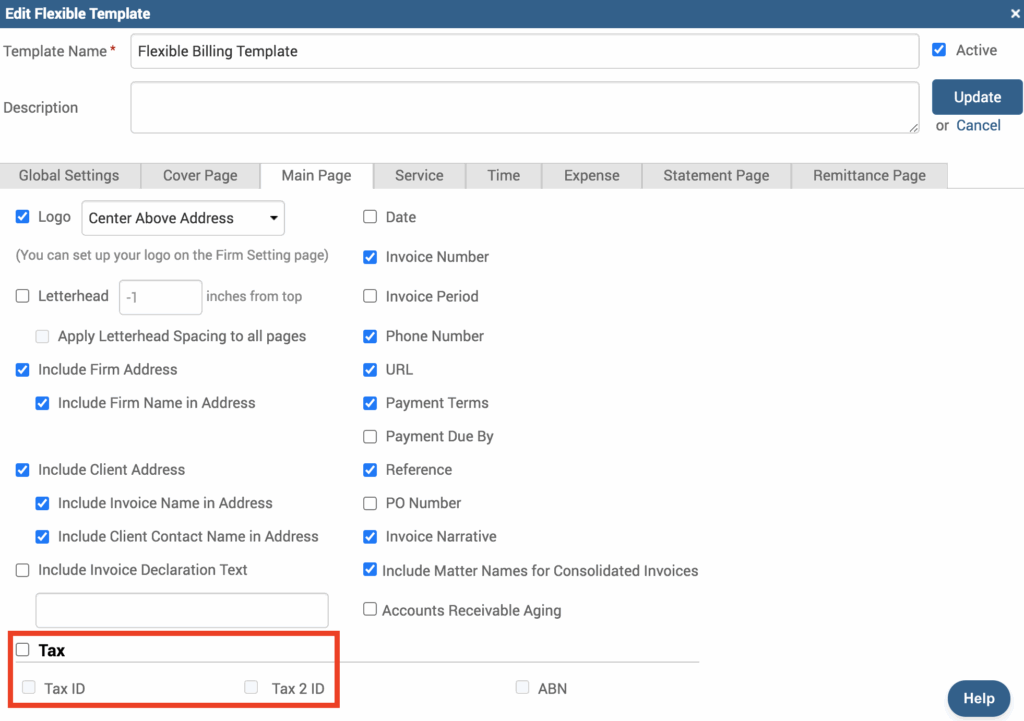Enable the Letterhead checkbox
The height and width of the screenshot is (721, 1024).
(23, 296)
